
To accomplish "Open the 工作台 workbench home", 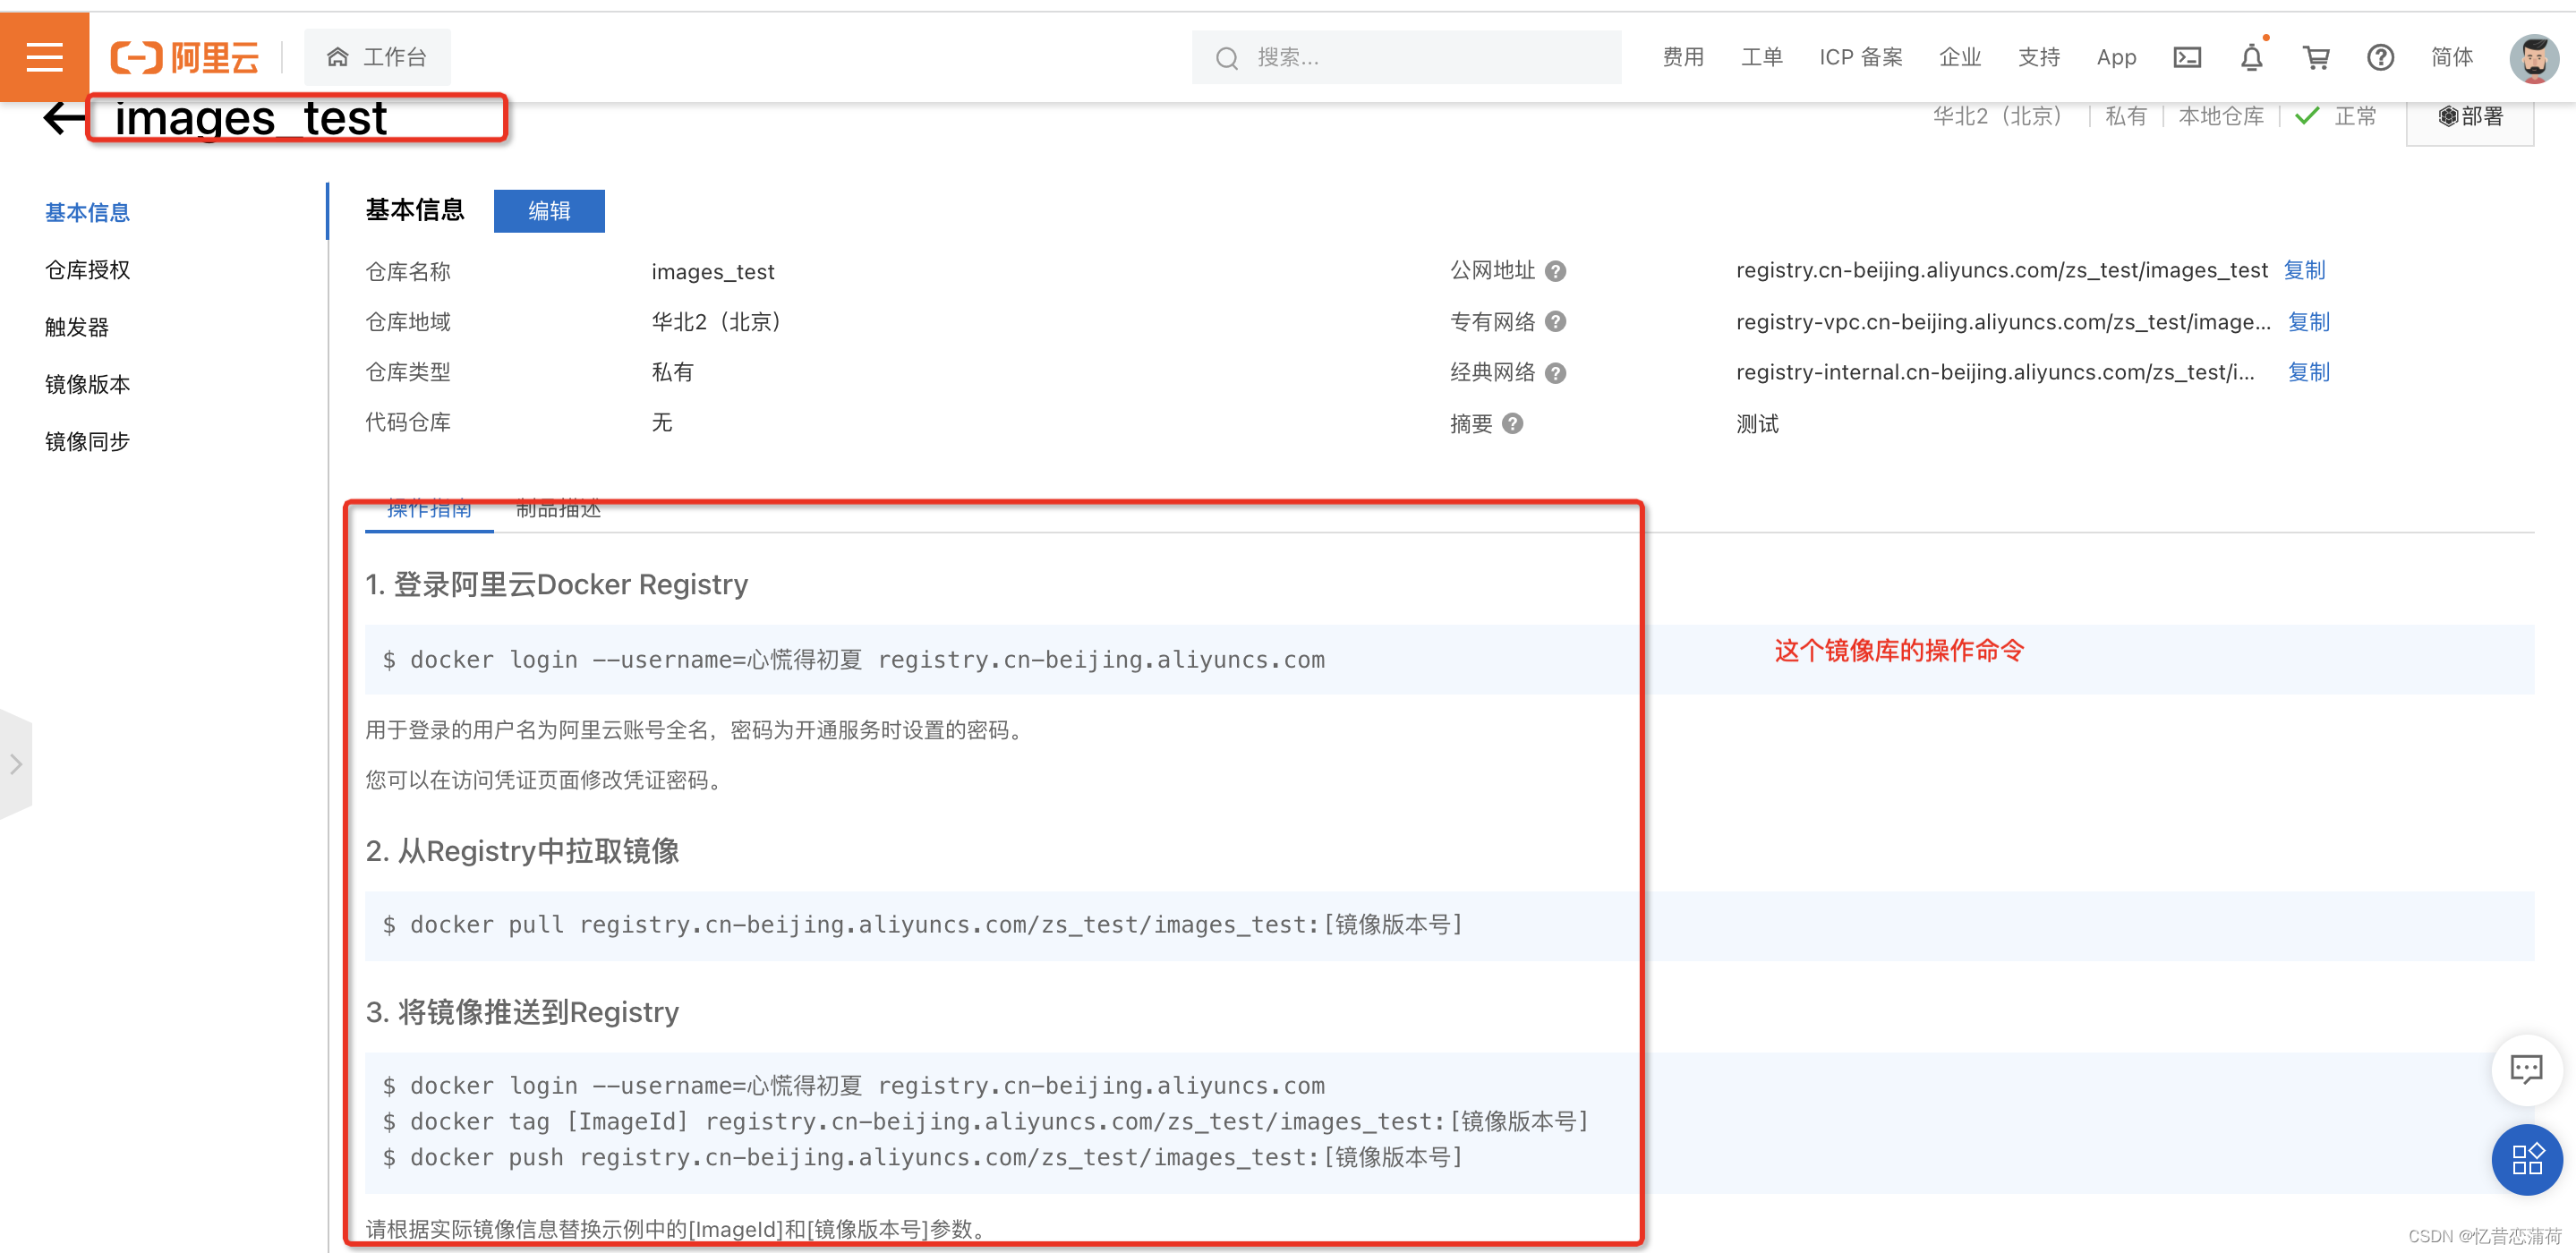I will [377, 57].
